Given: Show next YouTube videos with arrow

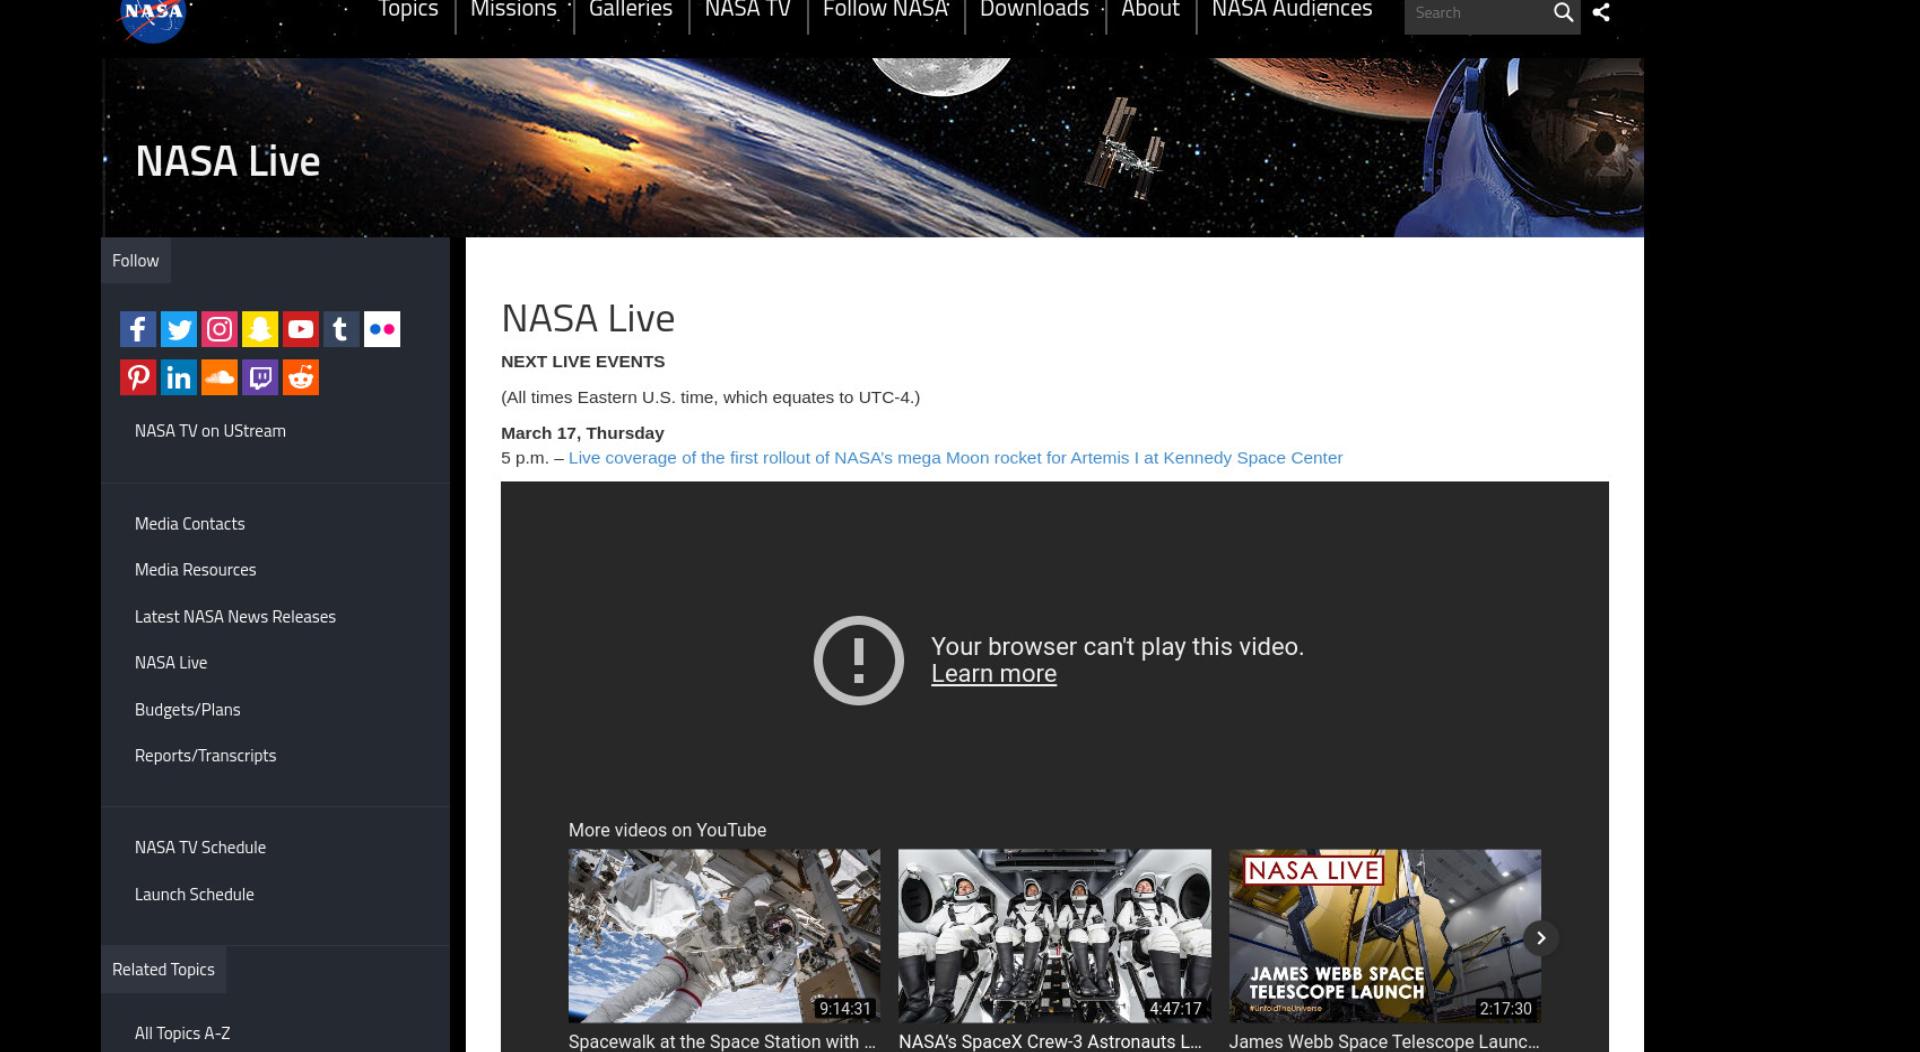Looking at the screenshot, I should coord(1541,938).
